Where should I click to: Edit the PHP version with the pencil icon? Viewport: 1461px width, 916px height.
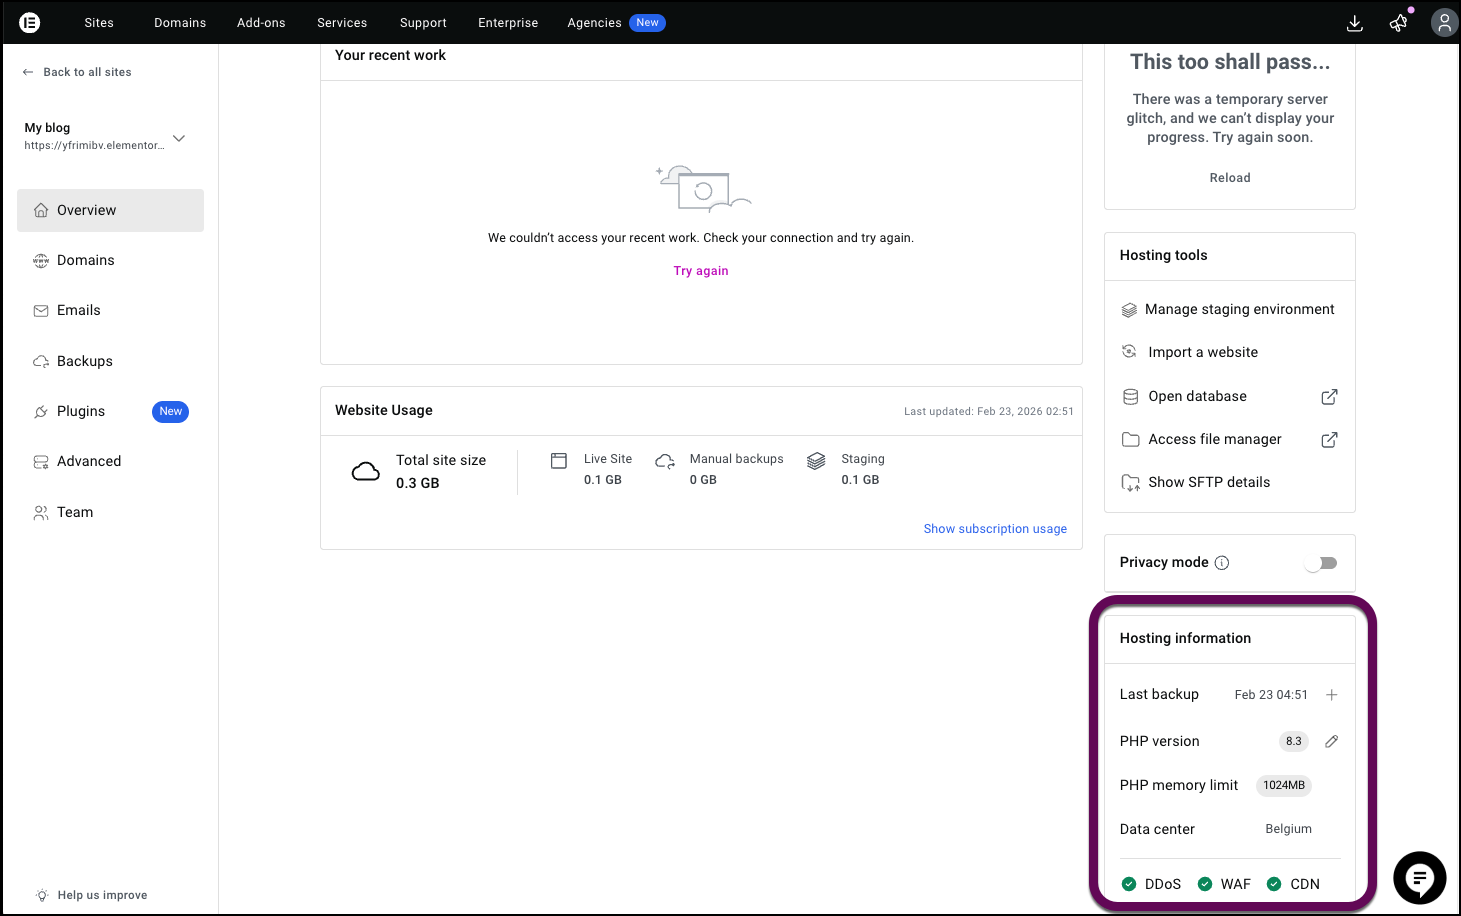[1331, 741]
